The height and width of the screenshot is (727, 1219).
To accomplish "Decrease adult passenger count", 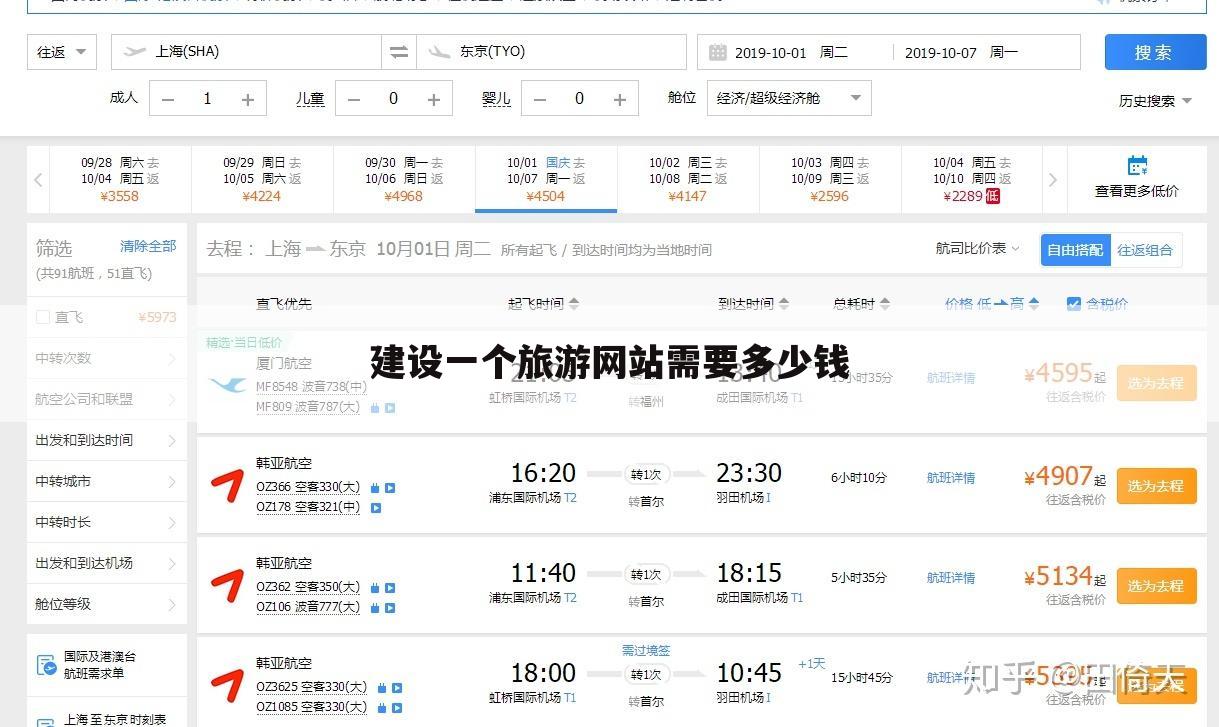I will [x=168, y=99].
